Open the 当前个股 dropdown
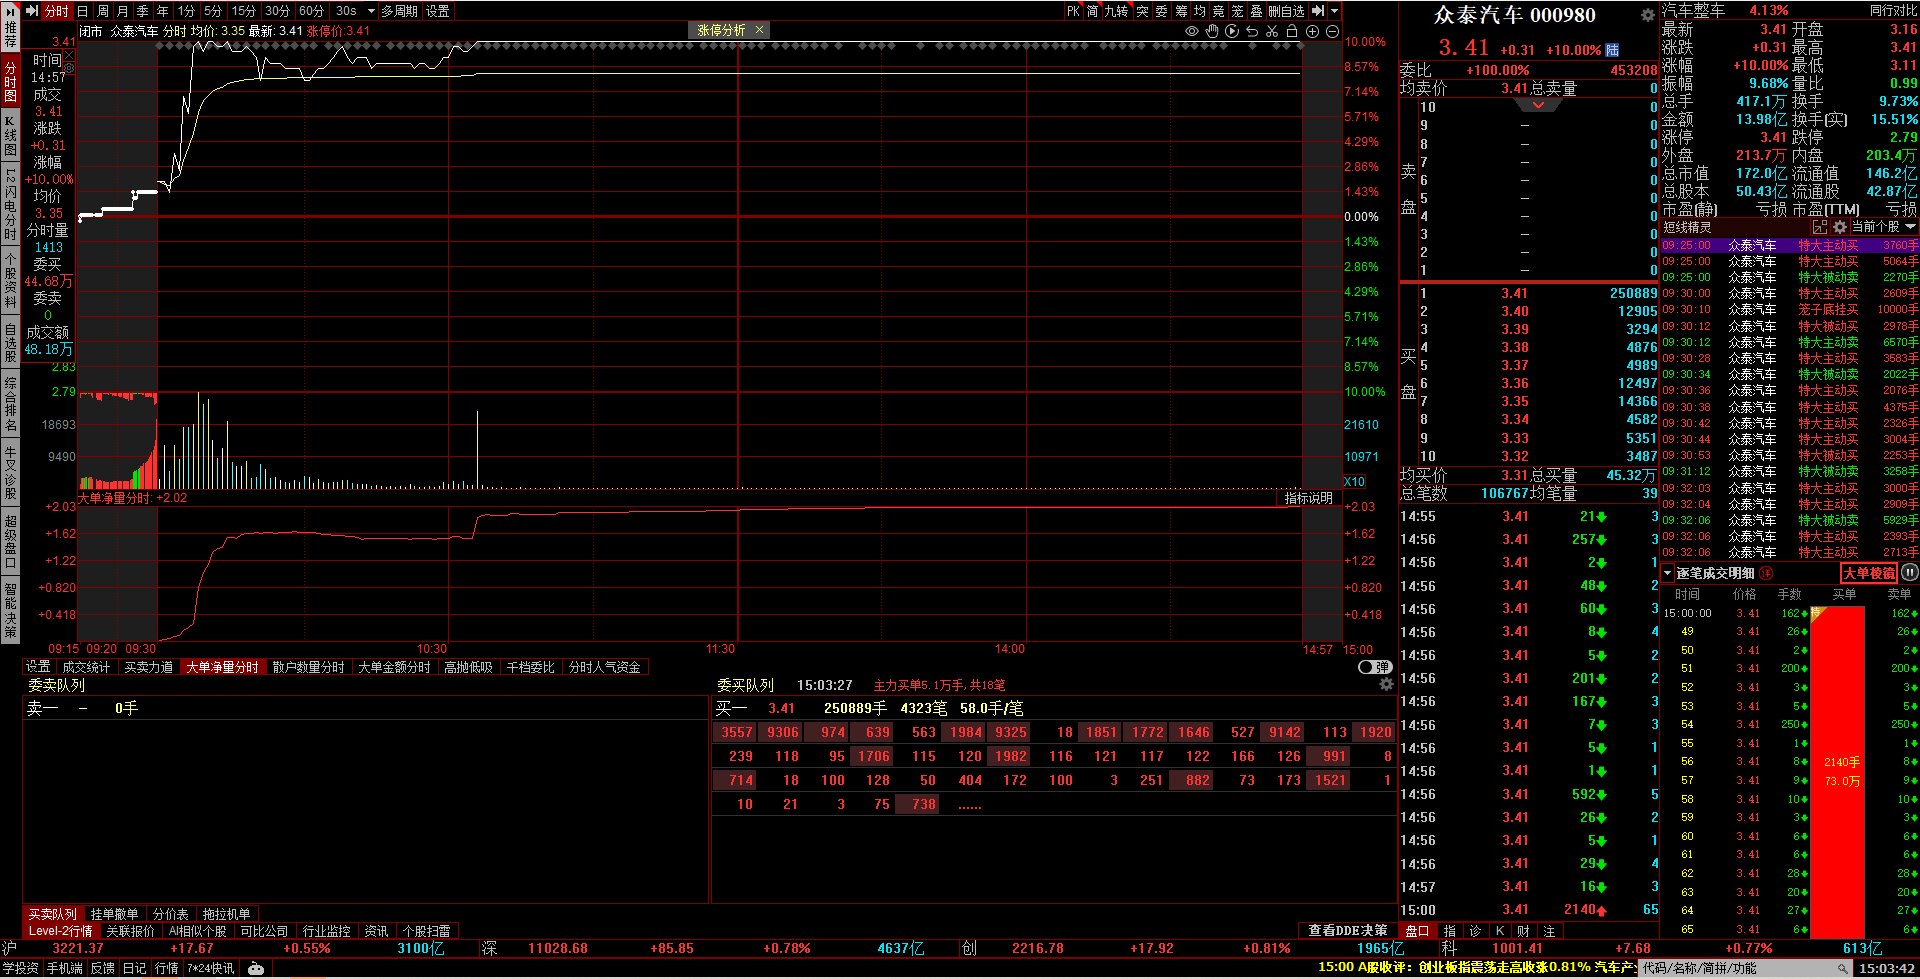The image size is (1920, 979). coord(1883,227)
